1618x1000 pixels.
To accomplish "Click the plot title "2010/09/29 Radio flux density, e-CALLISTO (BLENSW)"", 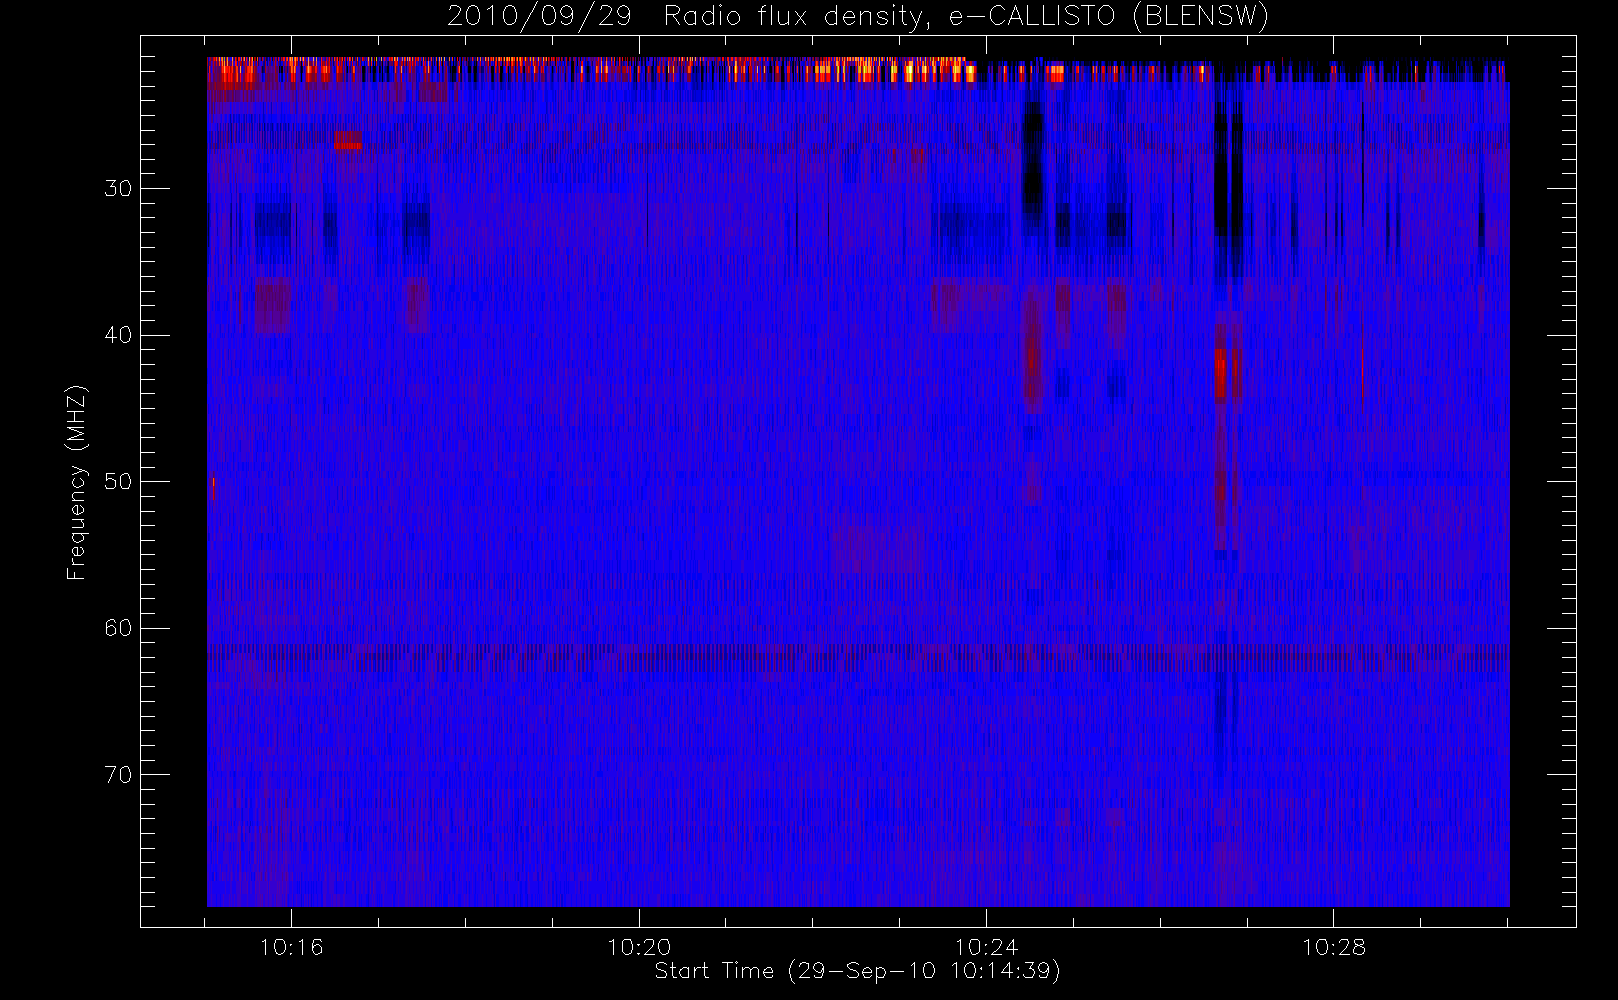I will click(x=858, y=17).
